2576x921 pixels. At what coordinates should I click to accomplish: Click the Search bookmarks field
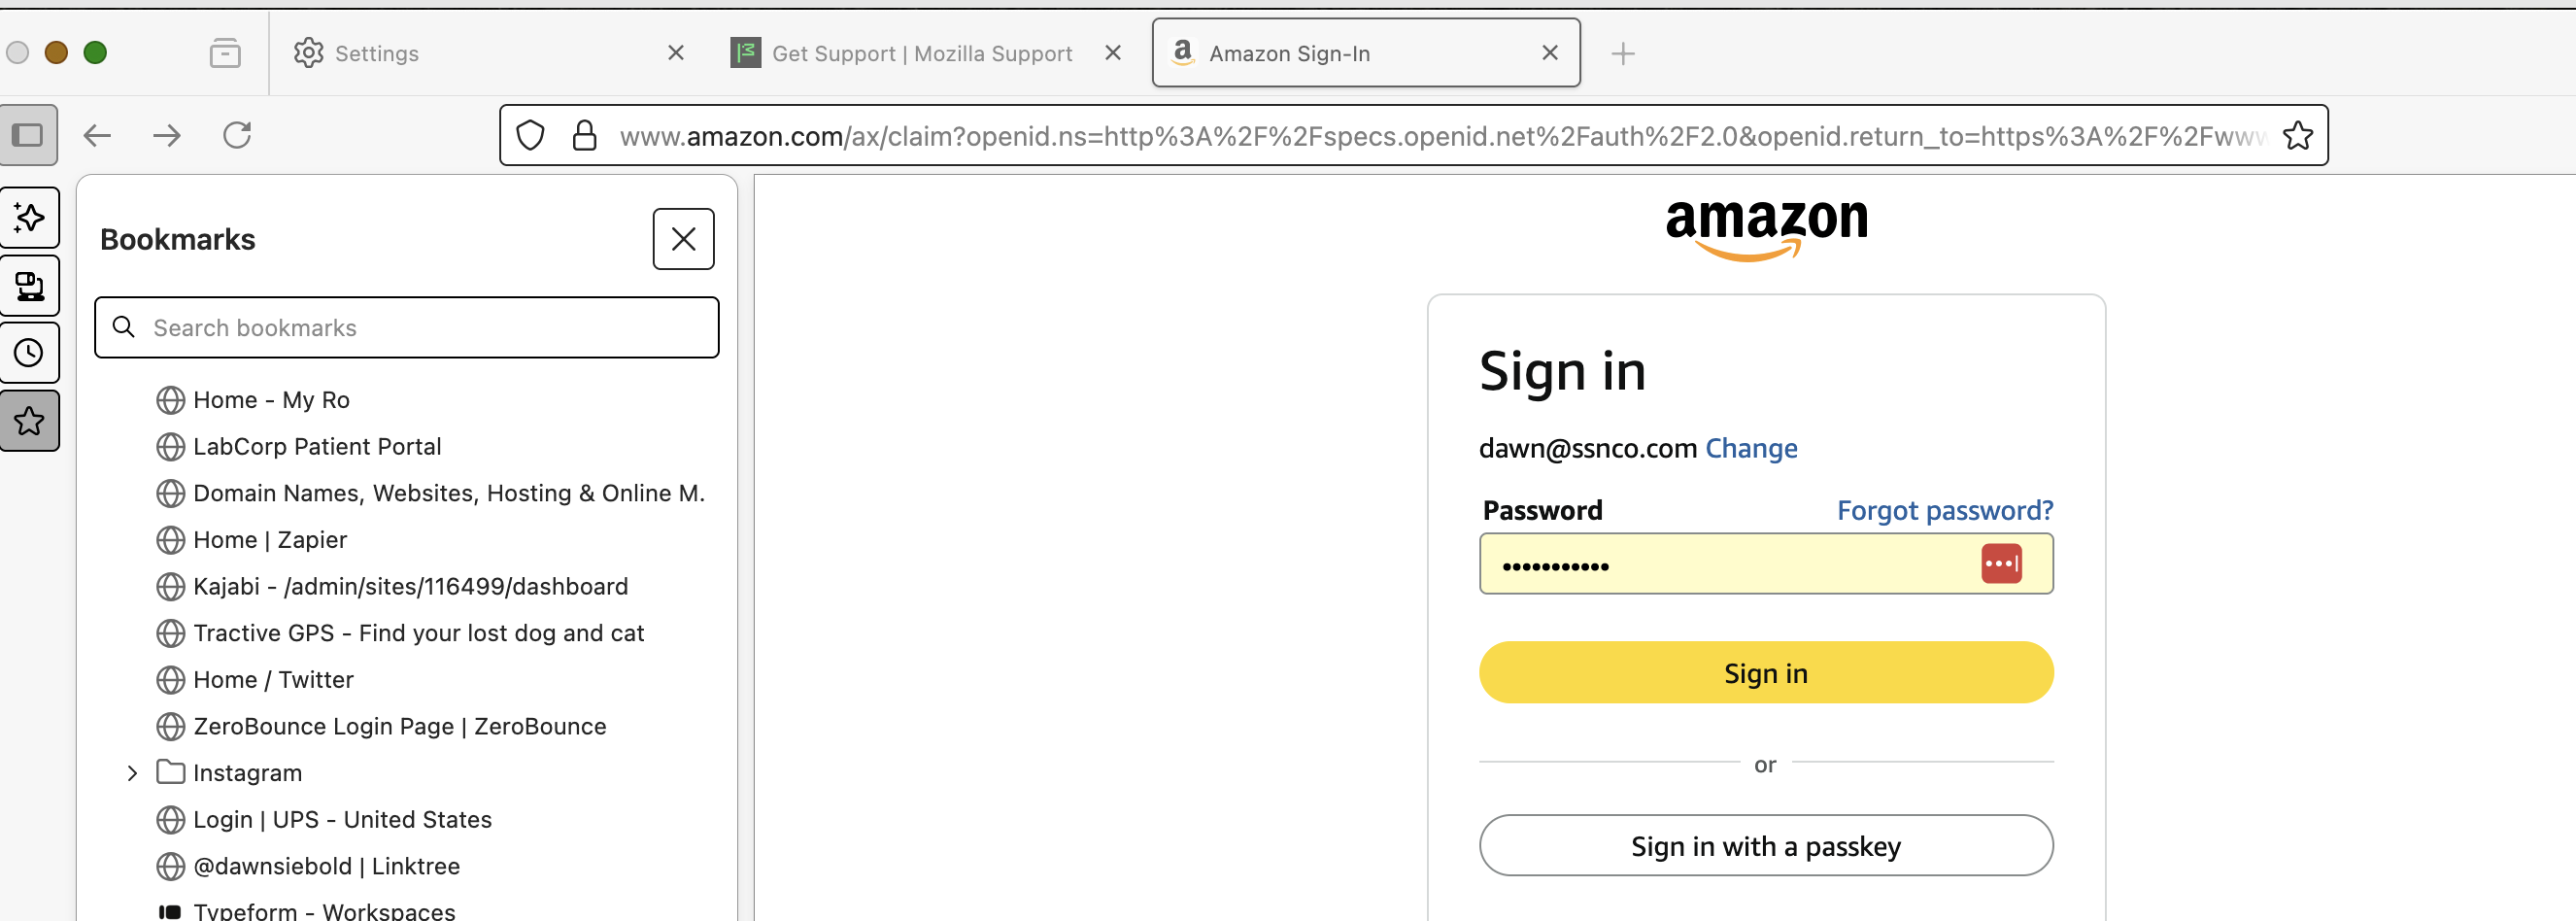[420, 328]
